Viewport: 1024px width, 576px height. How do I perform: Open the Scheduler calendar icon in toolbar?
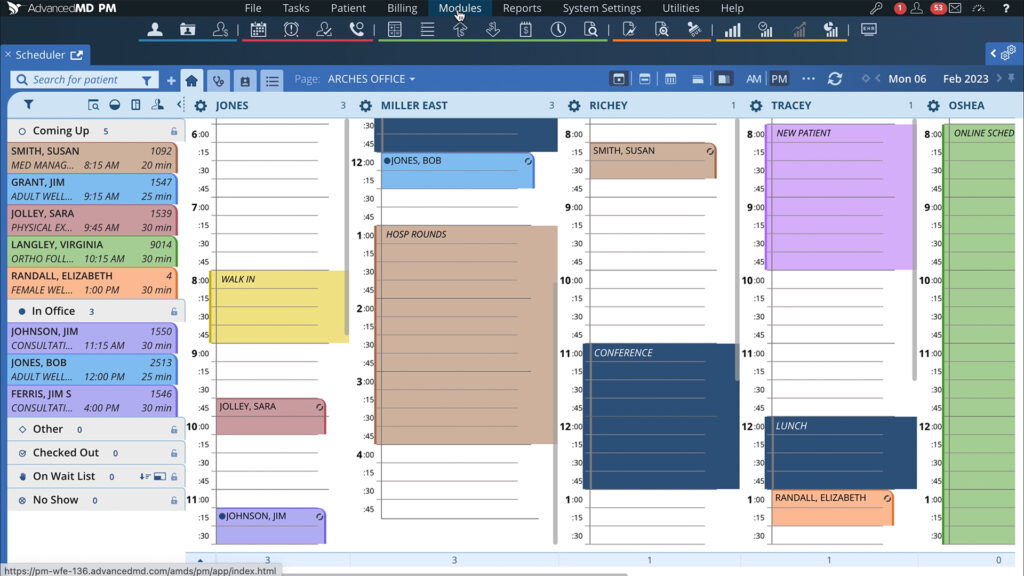(x=258, y=30)
